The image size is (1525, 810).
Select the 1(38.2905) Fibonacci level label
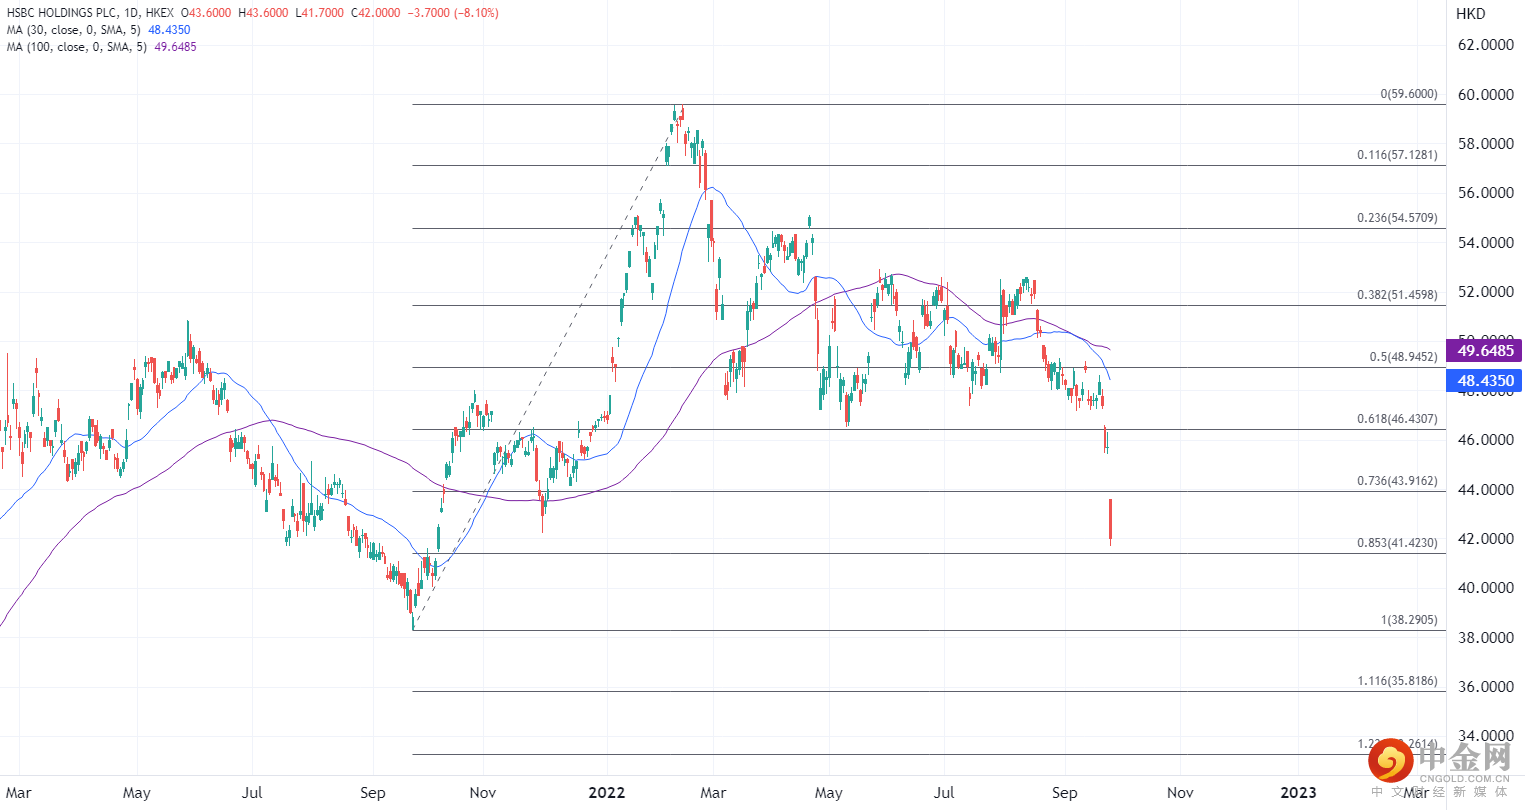[x=1409, y=620]
